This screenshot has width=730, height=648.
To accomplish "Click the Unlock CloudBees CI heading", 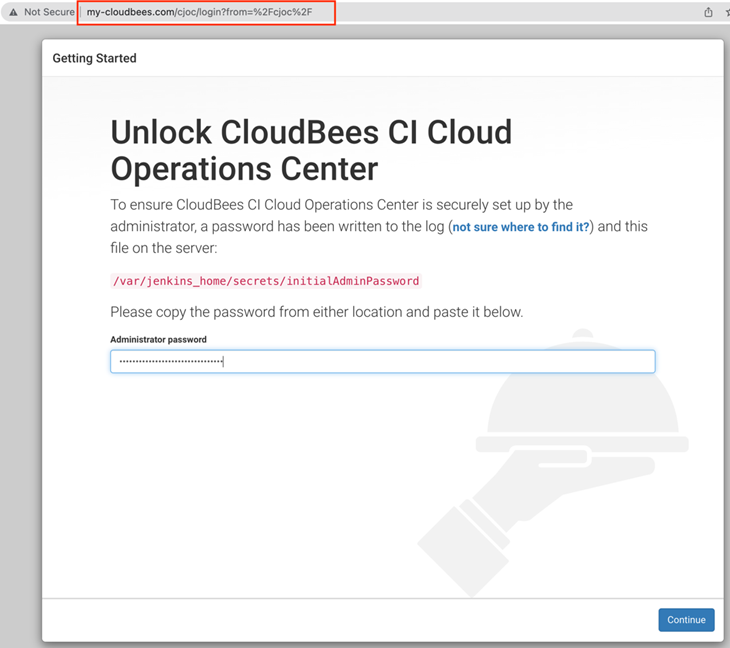I will tap(311, 150).
